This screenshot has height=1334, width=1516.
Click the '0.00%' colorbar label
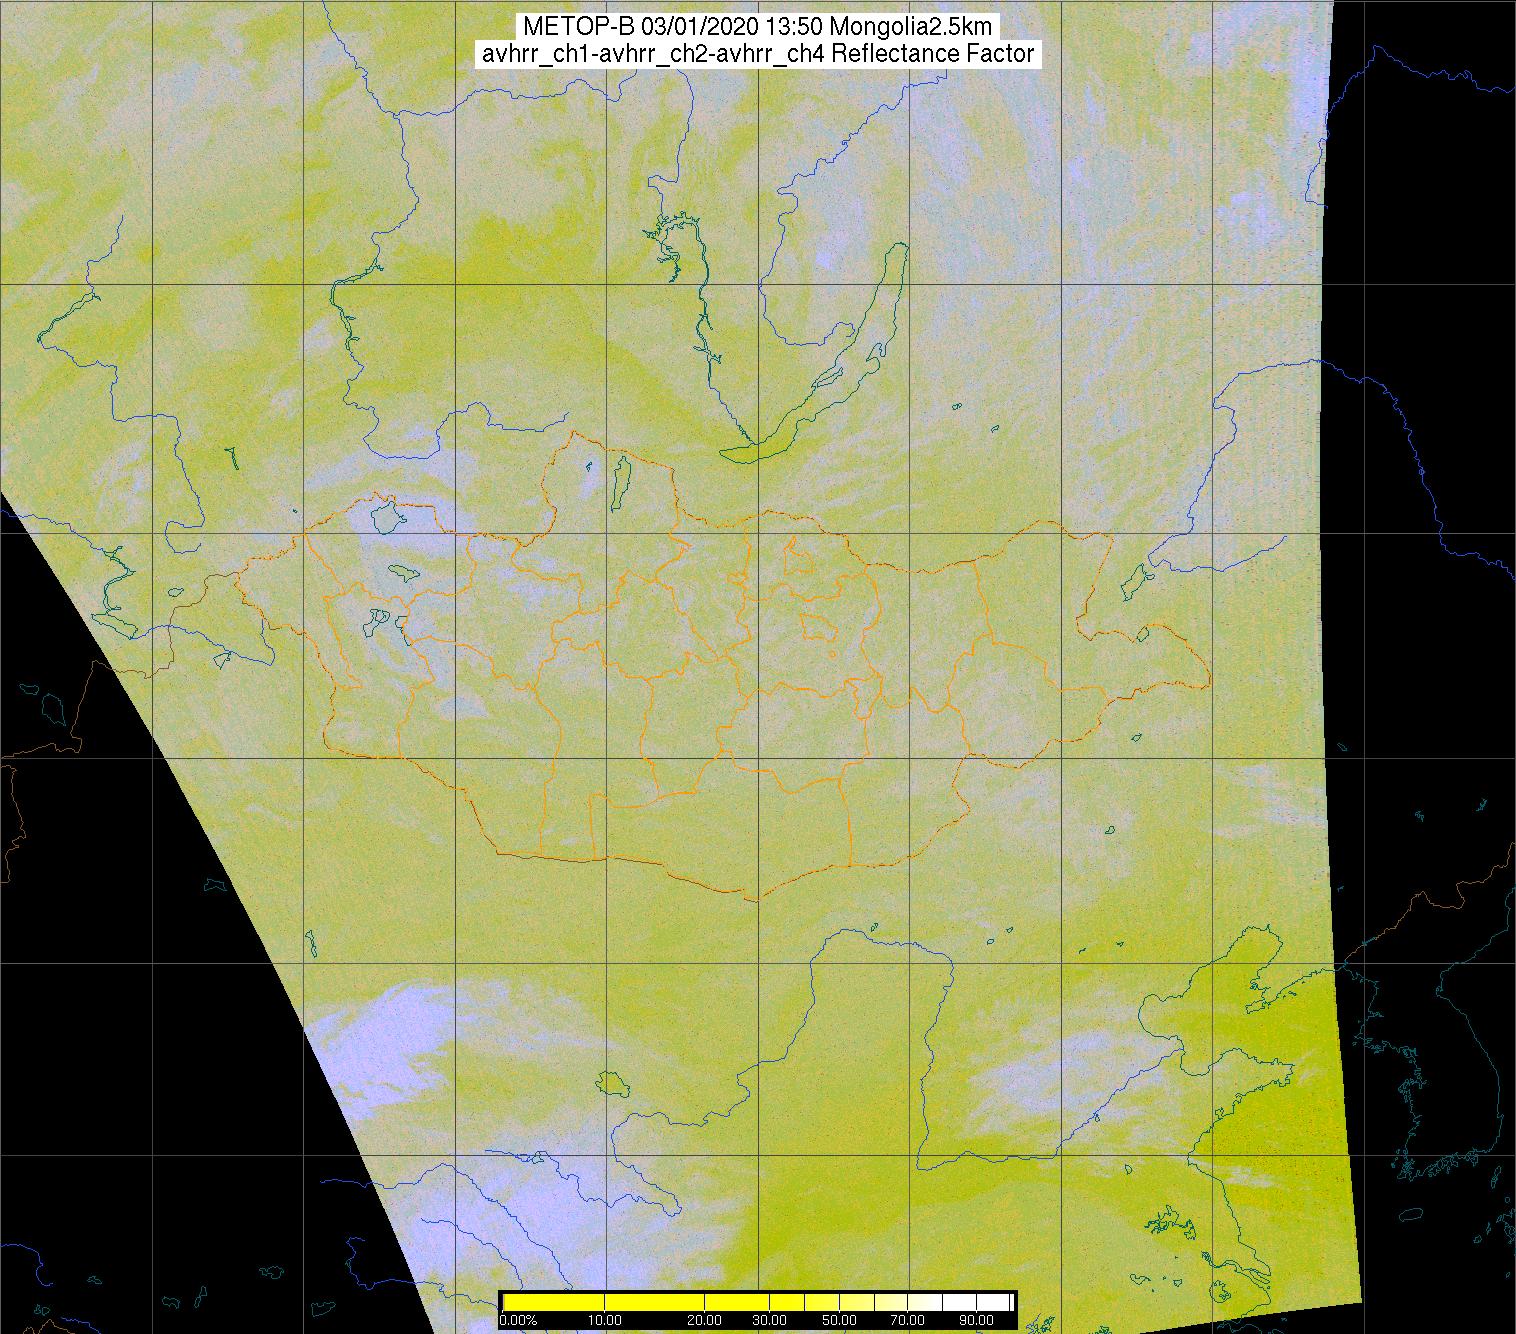518,1320
